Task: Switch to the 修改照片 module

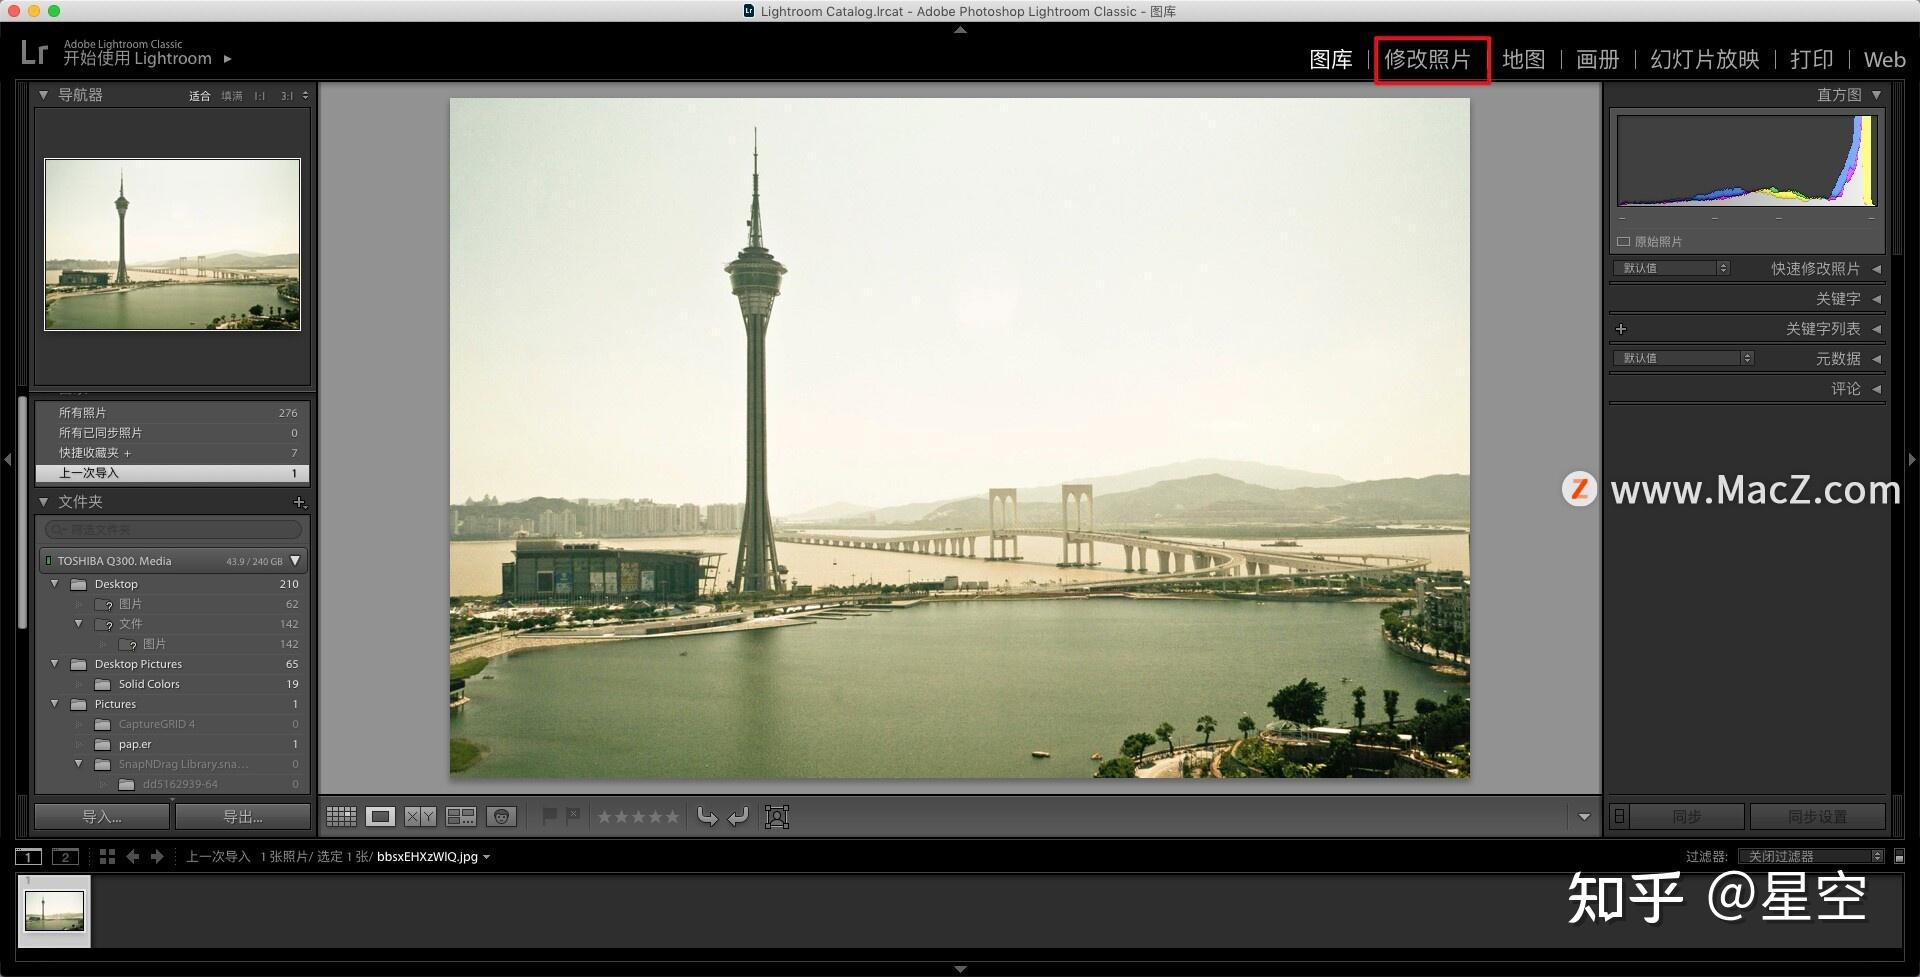Action: tap(1432, 60)
